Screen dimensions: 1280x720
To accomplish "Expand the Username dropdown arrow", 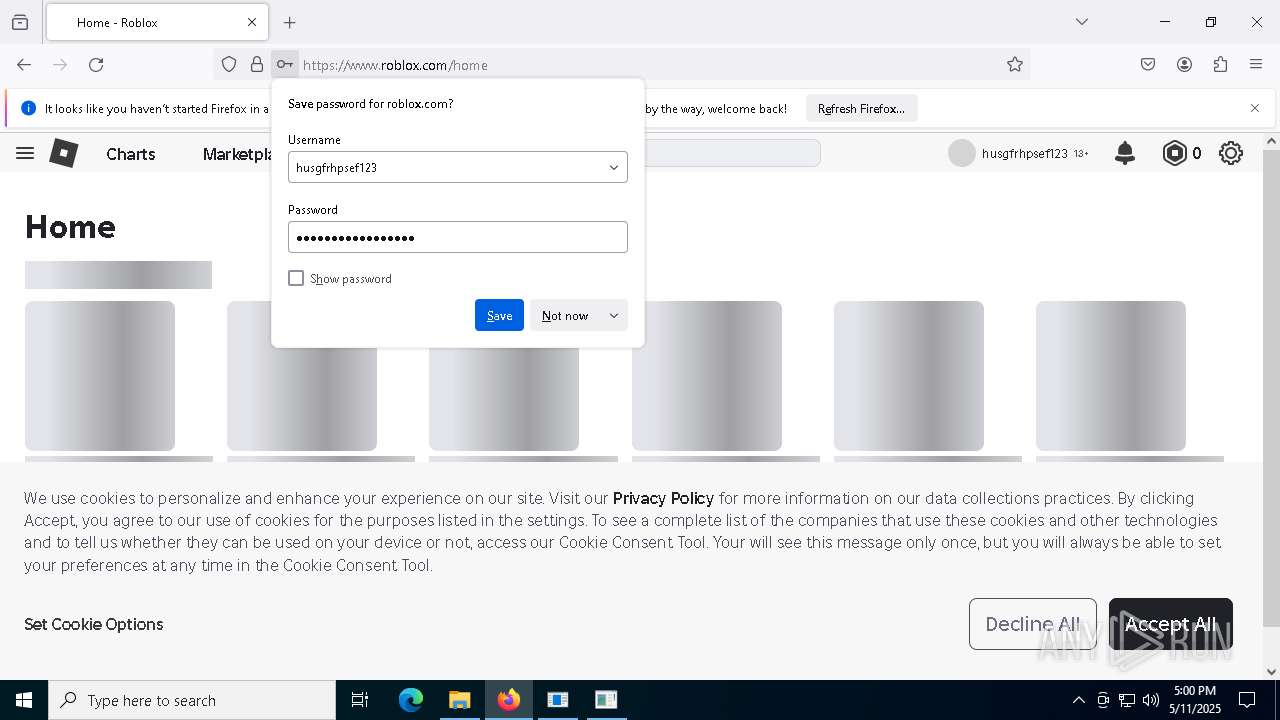I will [x=614, y=168].
